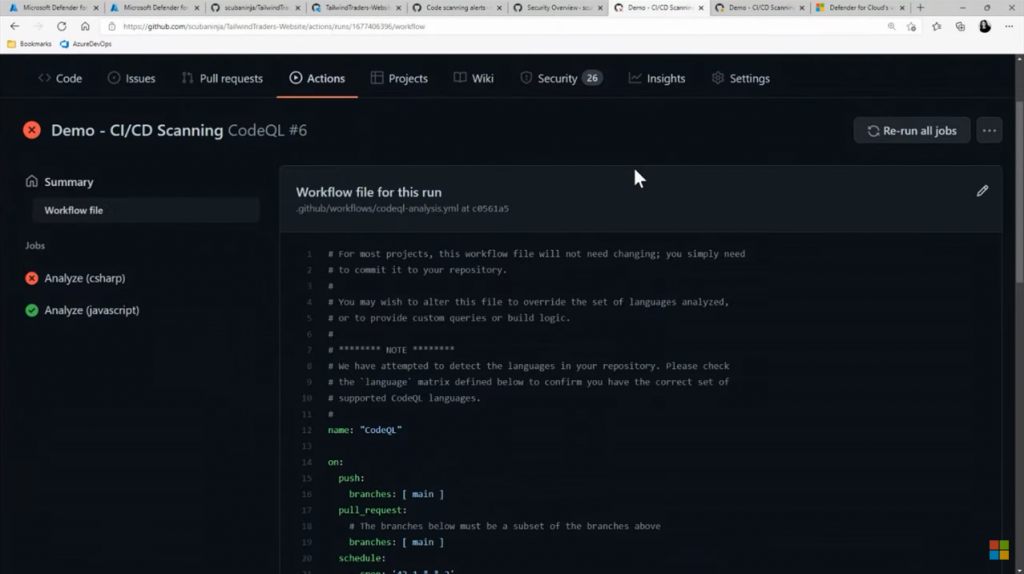The height and width of the screenshot is (574, 1024).
Task: Click the Insights graph icon
Action: [x=635, y=78]
